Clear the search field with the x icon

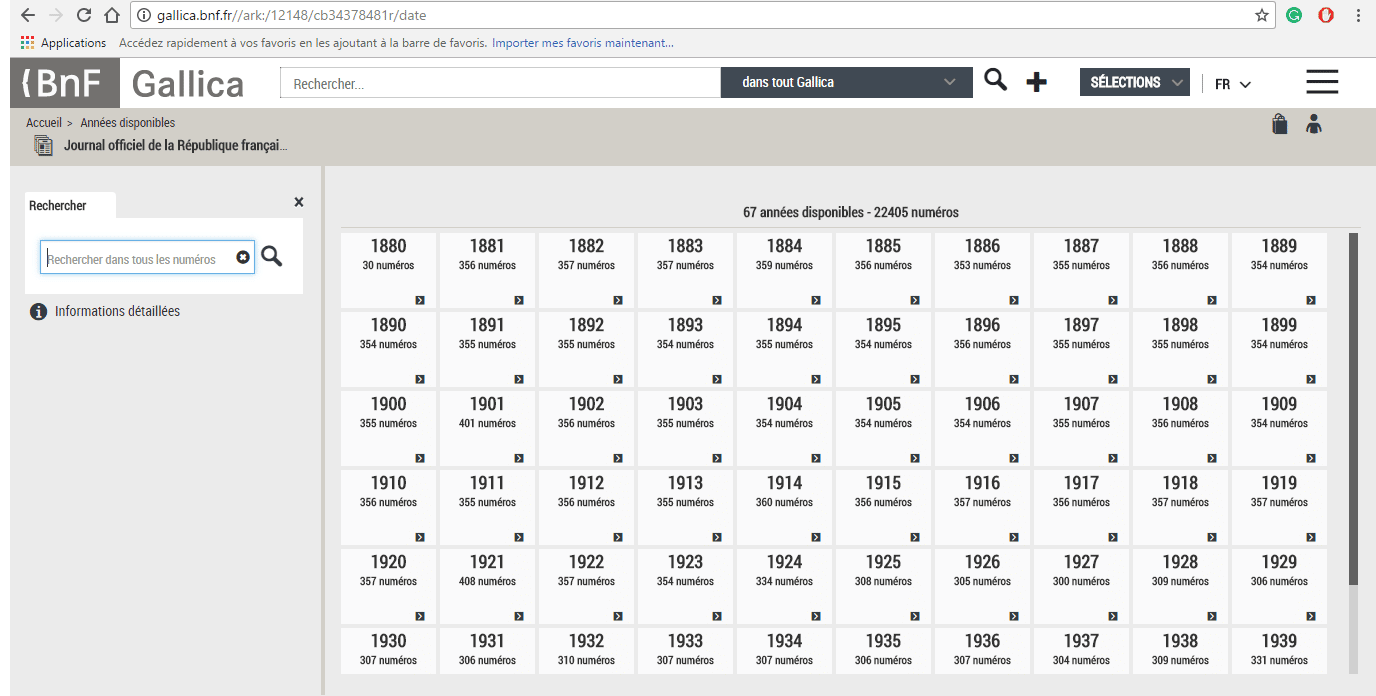[x=243, y=258]
